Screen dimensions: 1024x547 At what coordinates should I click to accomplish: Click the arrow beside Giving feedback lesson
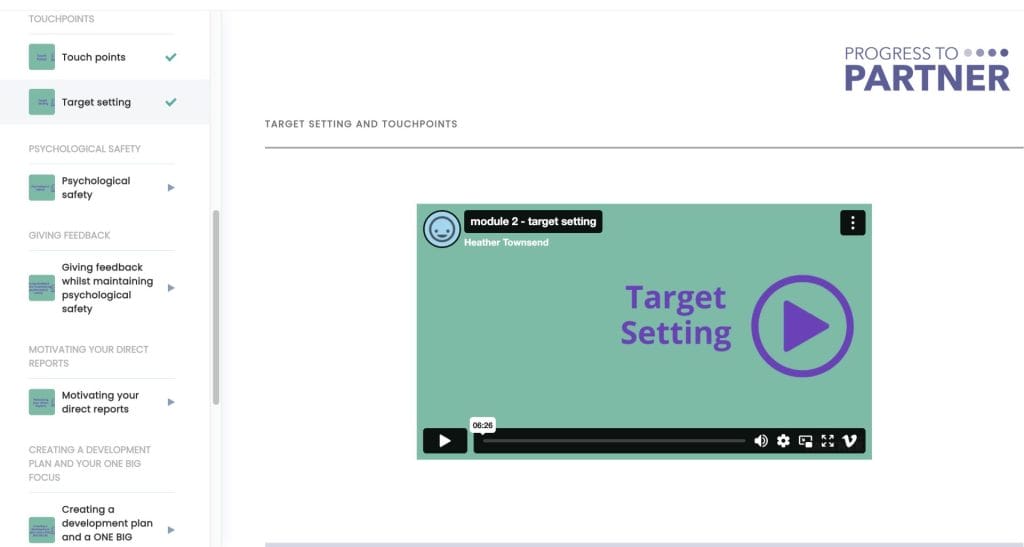click(171, 288)
